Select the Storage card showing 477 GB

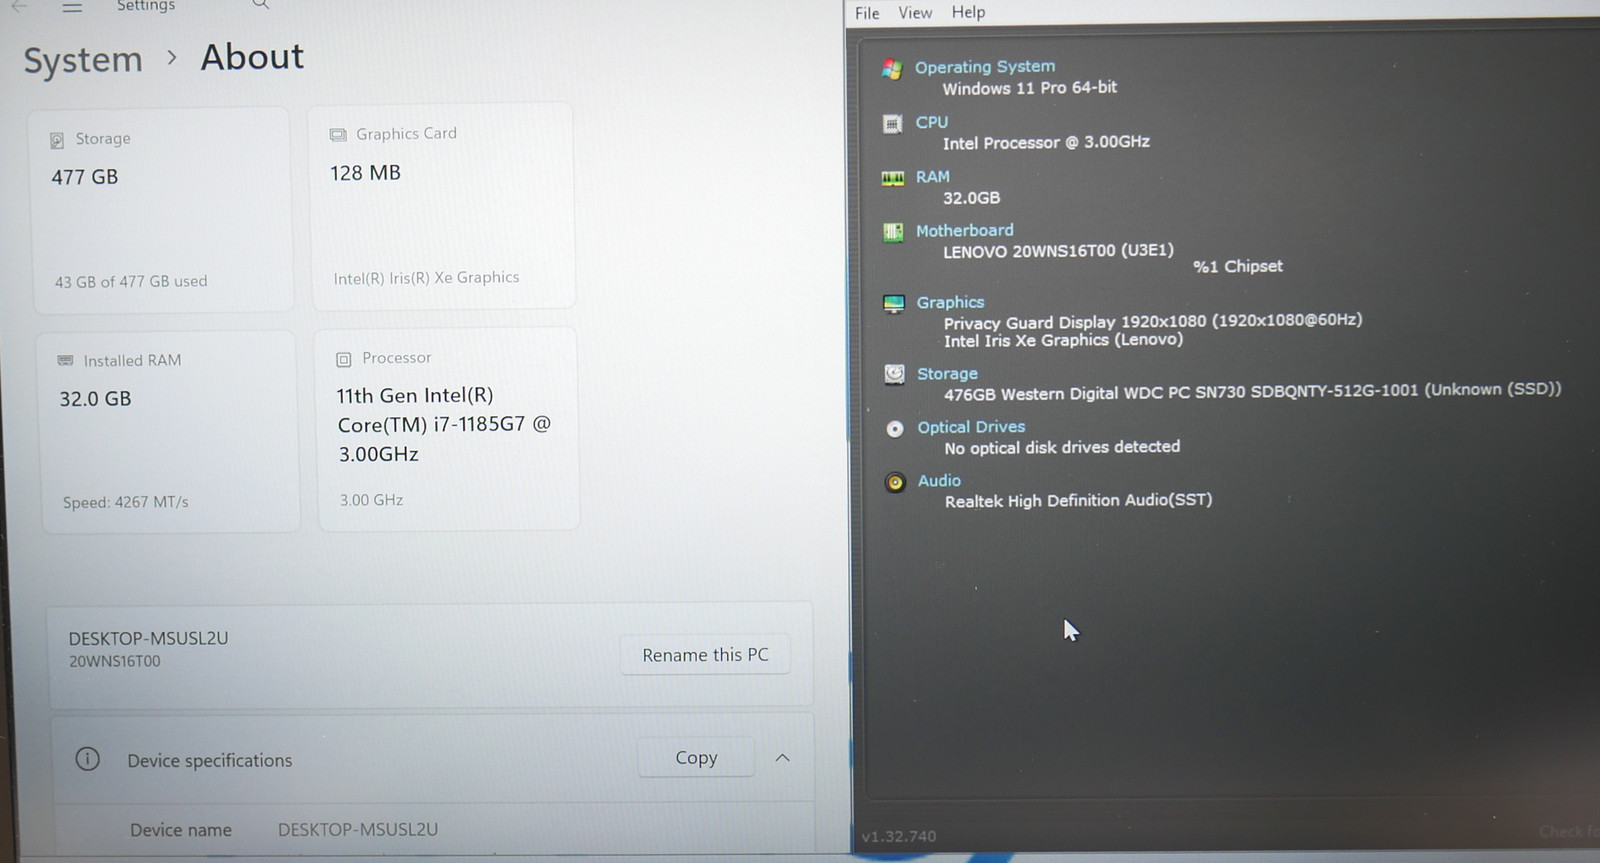click(x=162, y=210)
